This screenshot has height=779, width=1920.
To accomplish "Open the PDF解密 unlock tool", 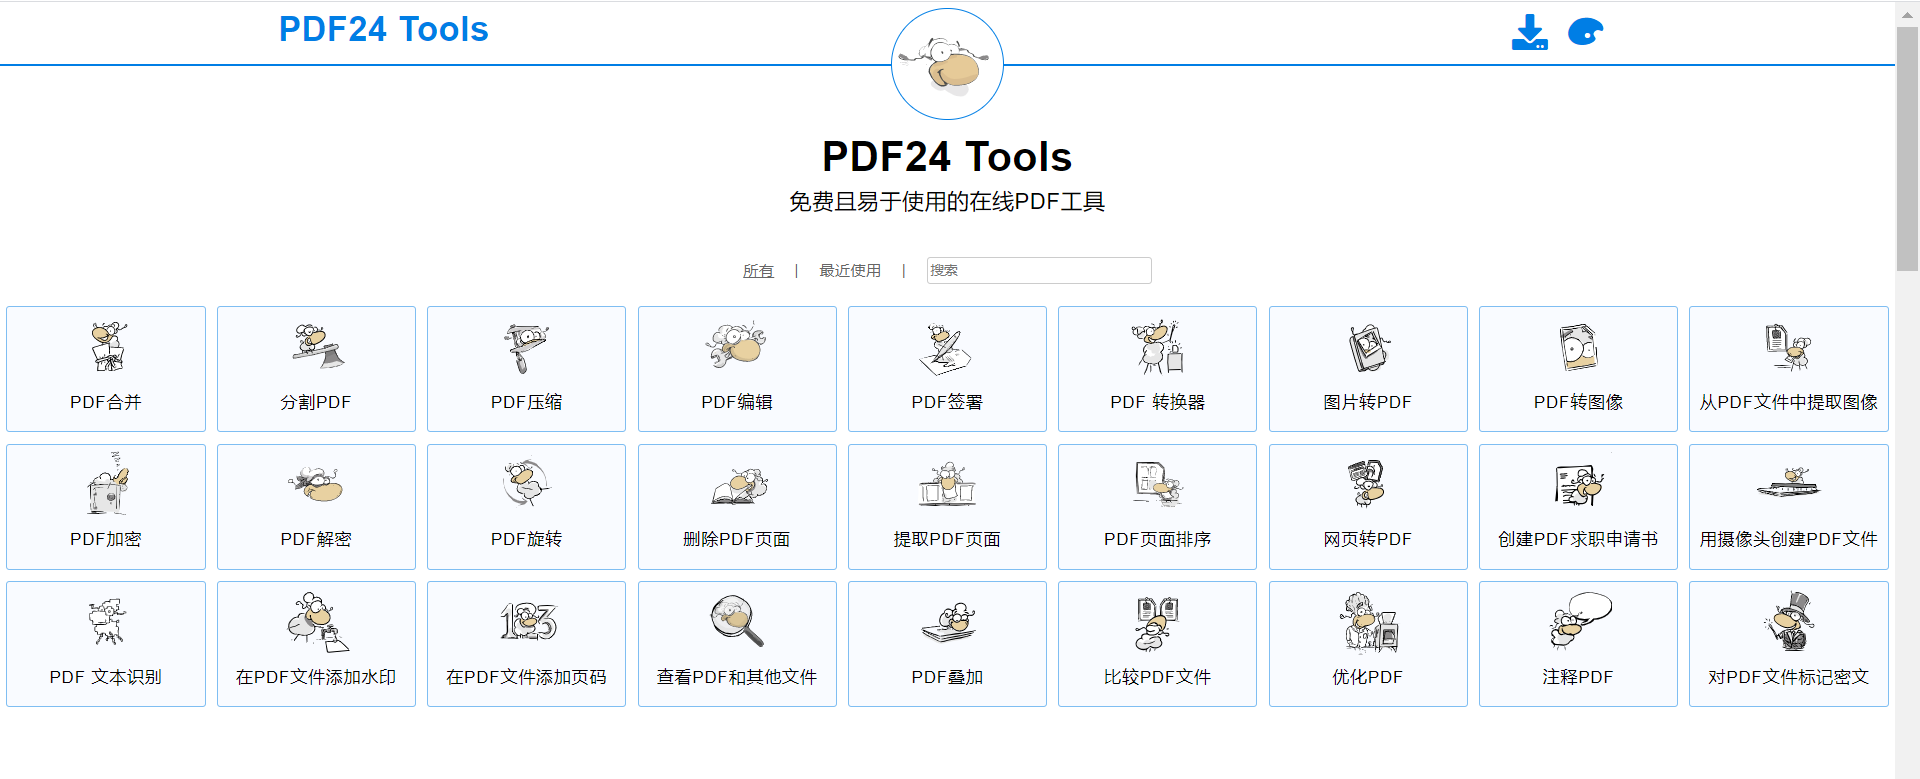I will tap(316, 507).
